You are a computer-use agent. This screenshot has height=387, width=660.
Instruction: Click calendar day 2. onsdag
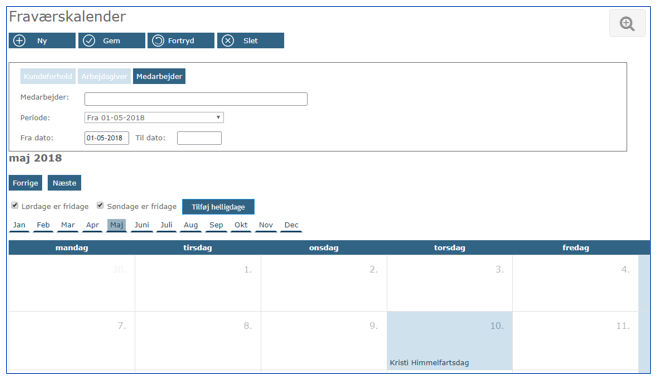324,283
